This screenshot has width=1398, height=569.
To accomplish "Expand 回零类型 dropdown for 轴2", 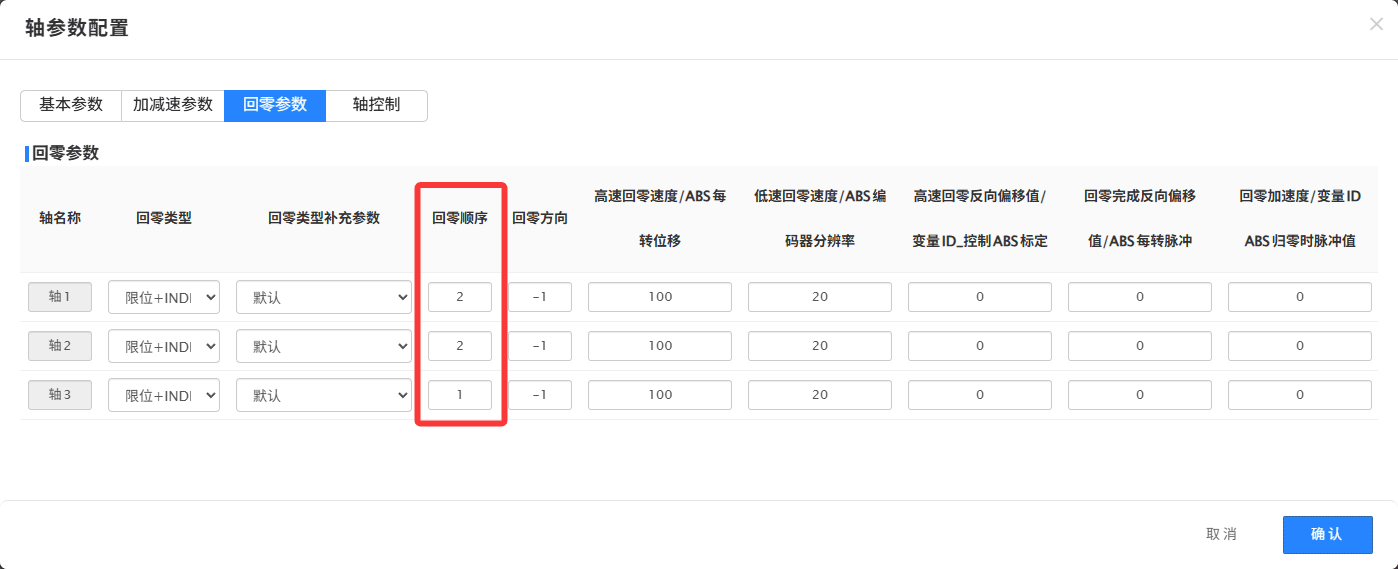I will coord(164,346).
